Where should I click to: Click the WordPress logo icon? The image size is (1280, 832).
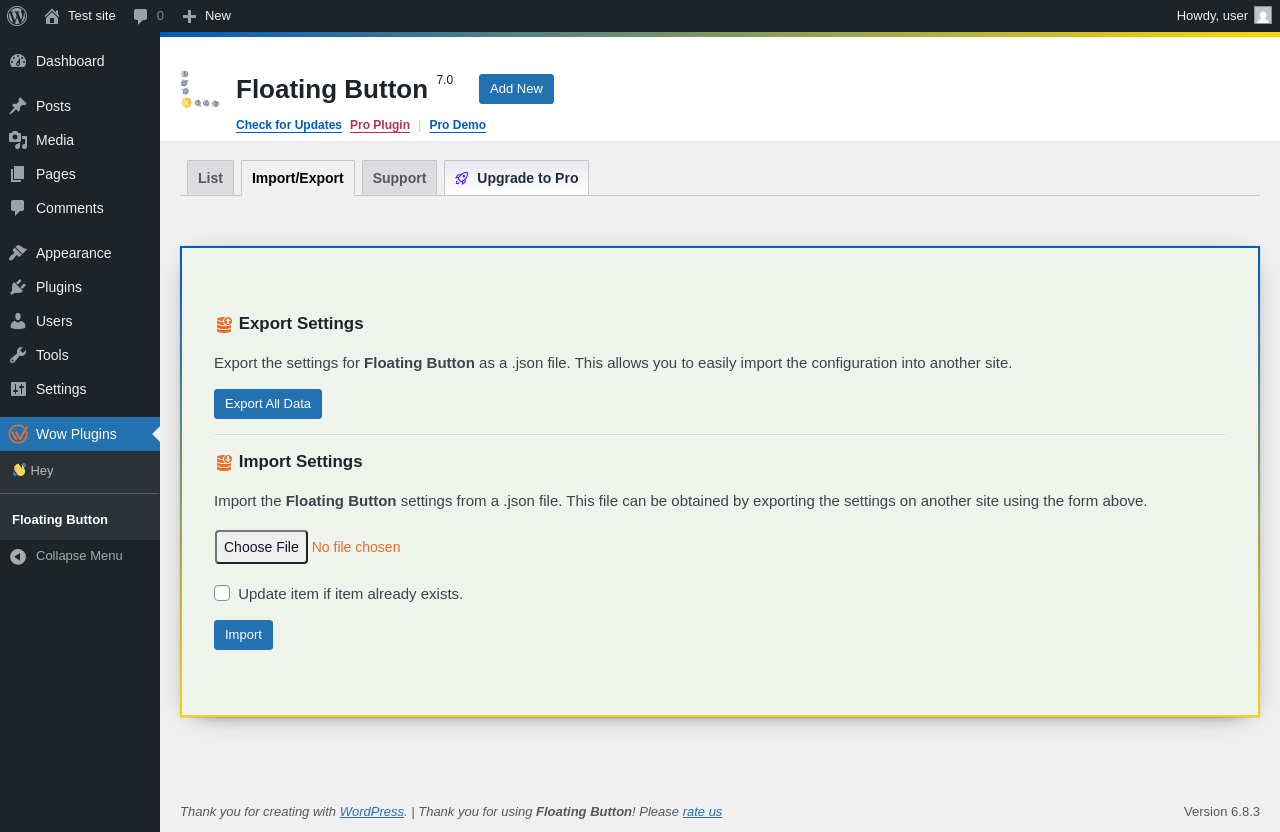coord(17,16)
